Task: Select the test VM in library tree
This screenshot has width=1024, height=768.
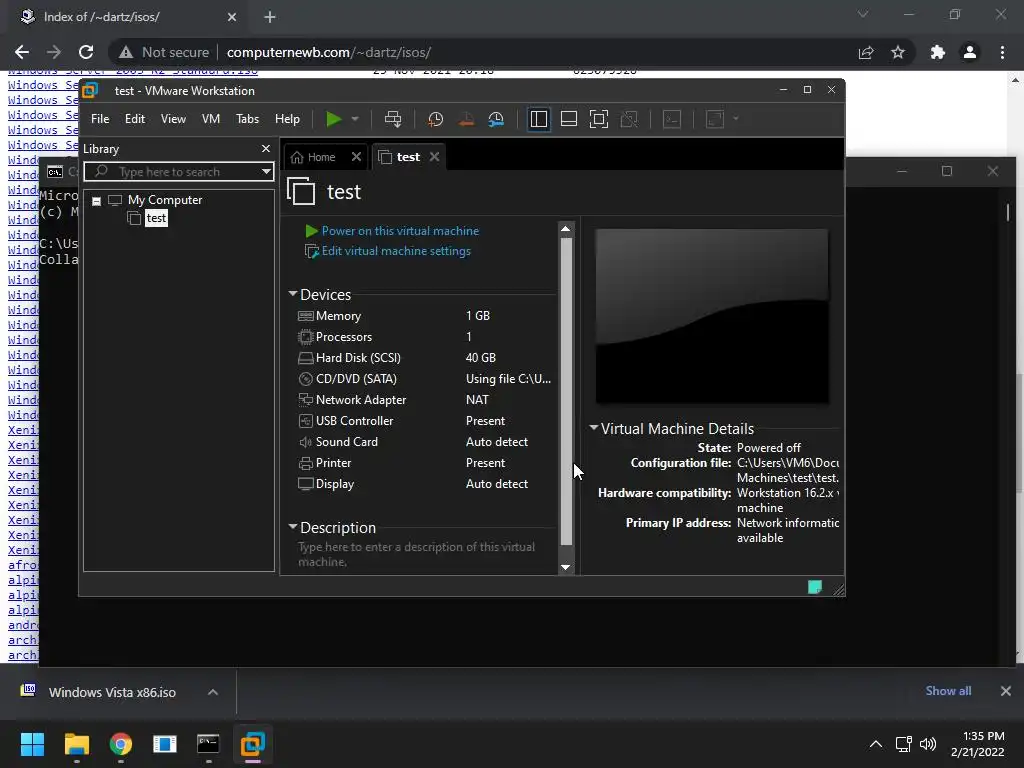Action: (x=156, y=218)
